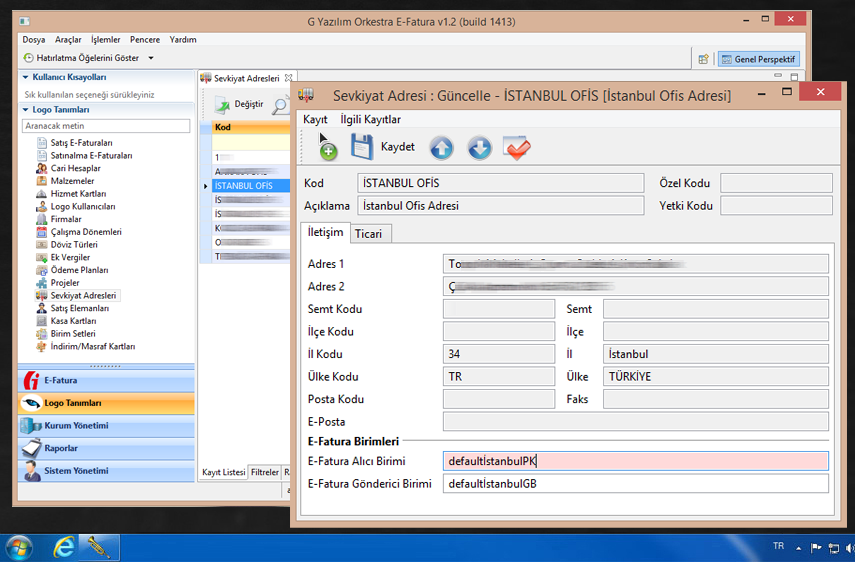Open the Kurum Yönetimi panel
Image resolution: width=855 pixels, height=562 pixels.
[x=106, y=426]
